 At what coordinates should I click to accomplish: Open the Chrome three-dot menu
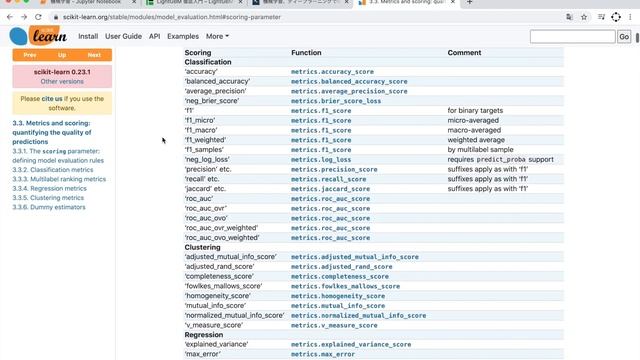coord(630,17)
